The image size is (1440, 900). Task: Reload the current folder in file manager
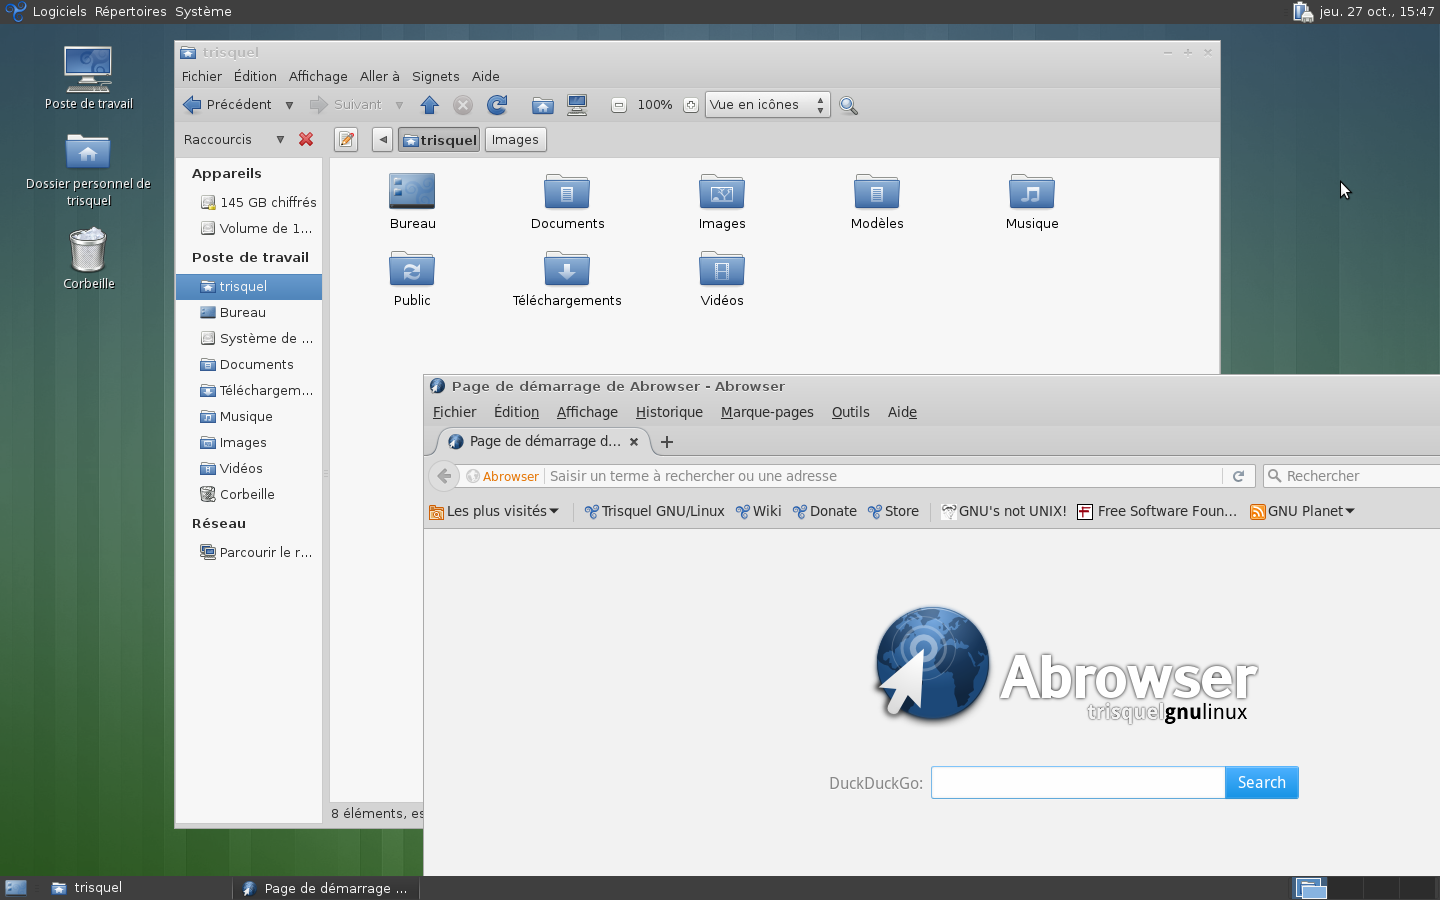[497, 105]
